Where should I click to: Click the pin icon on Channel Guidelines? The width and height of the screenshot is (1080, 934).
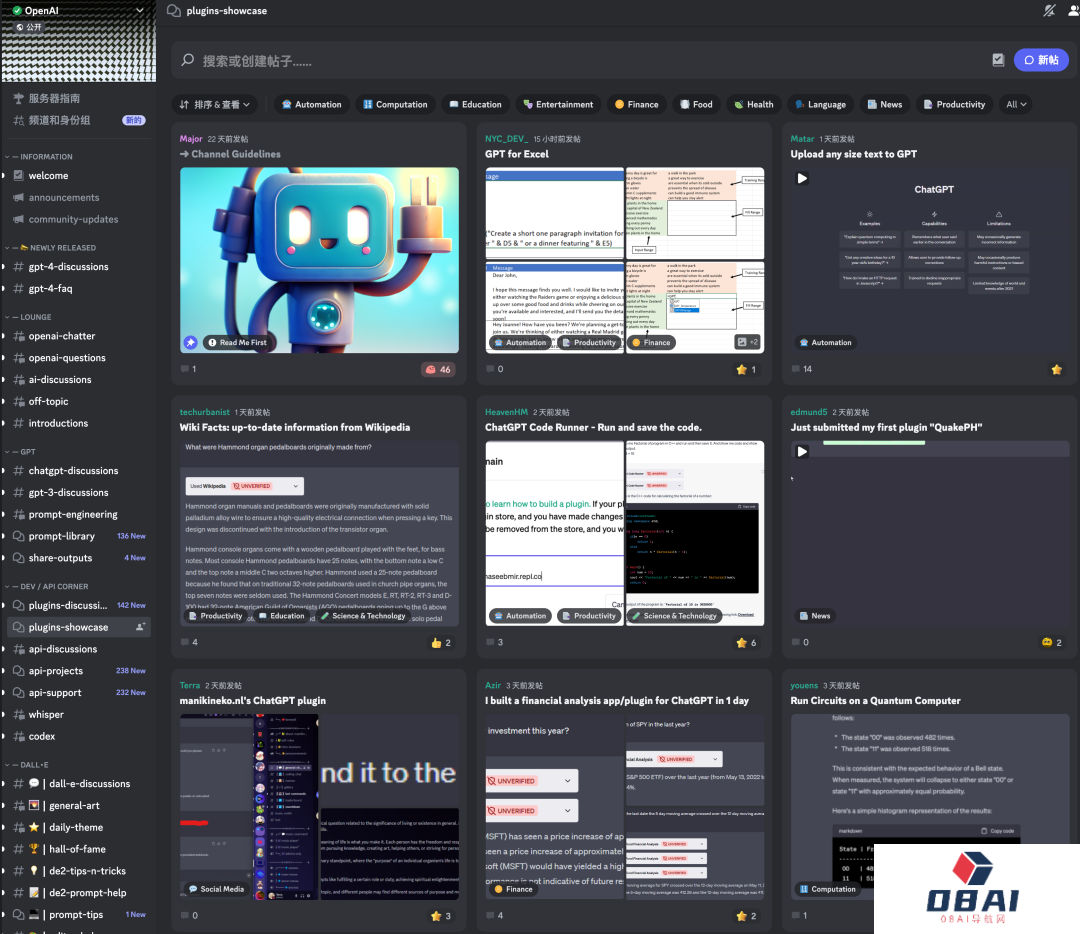190,342
